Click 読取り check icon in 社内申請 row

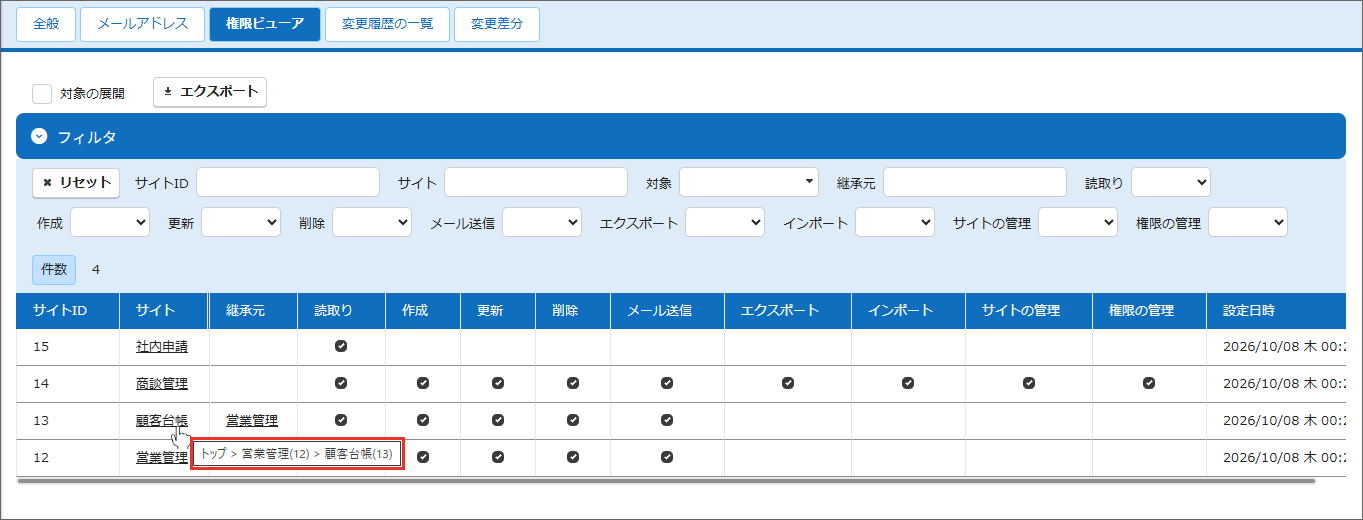pyautogui.click(x=341, y=346)
